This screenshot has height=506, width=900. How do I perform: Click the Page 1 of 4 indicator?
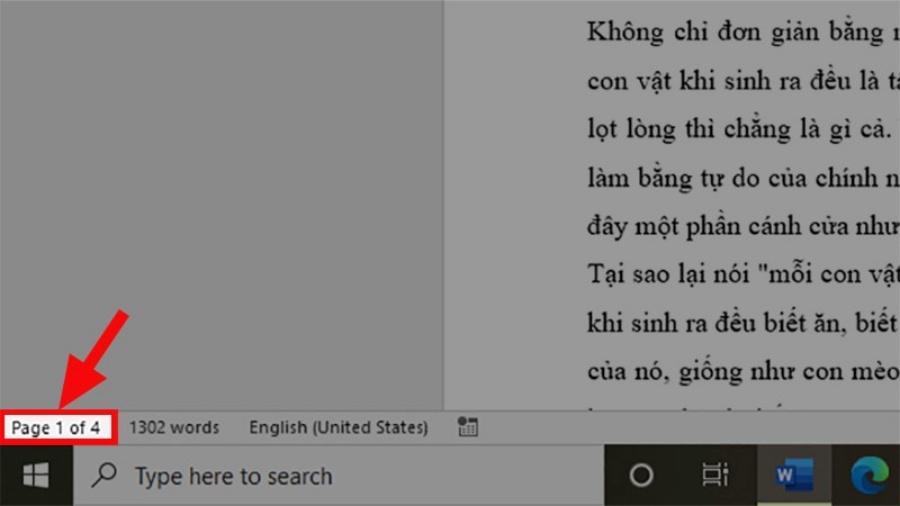click(56, 428)
